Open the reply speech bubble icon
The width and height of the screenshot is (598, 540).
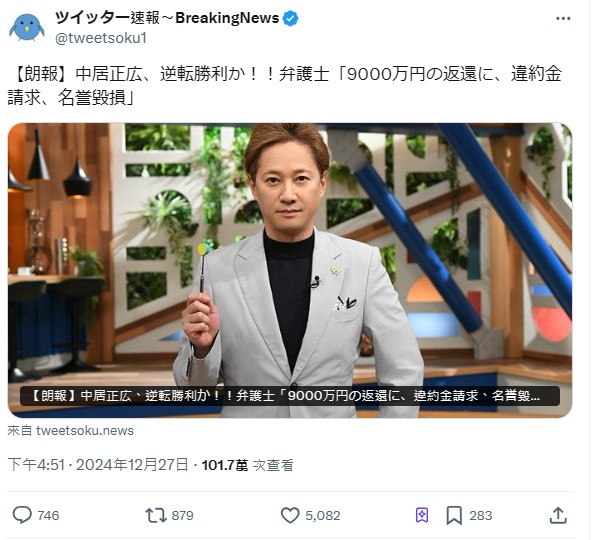22,515
